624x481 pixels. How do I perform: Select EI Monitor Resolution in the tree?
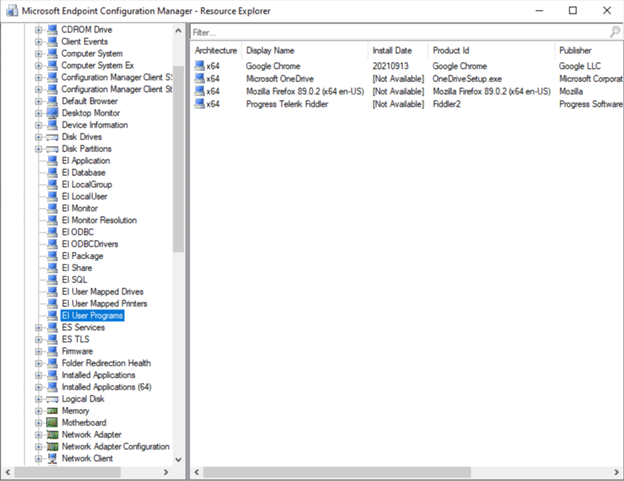99,220
